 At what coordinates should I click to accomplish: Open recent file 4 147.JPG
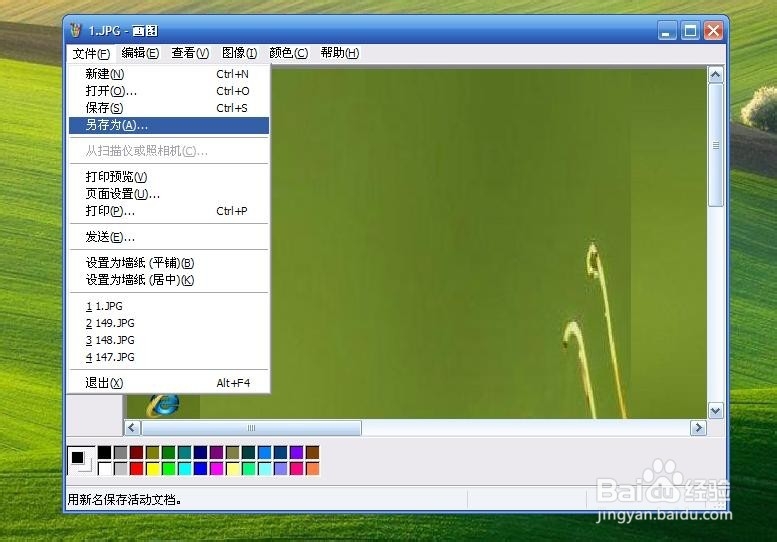click(169, 357)
